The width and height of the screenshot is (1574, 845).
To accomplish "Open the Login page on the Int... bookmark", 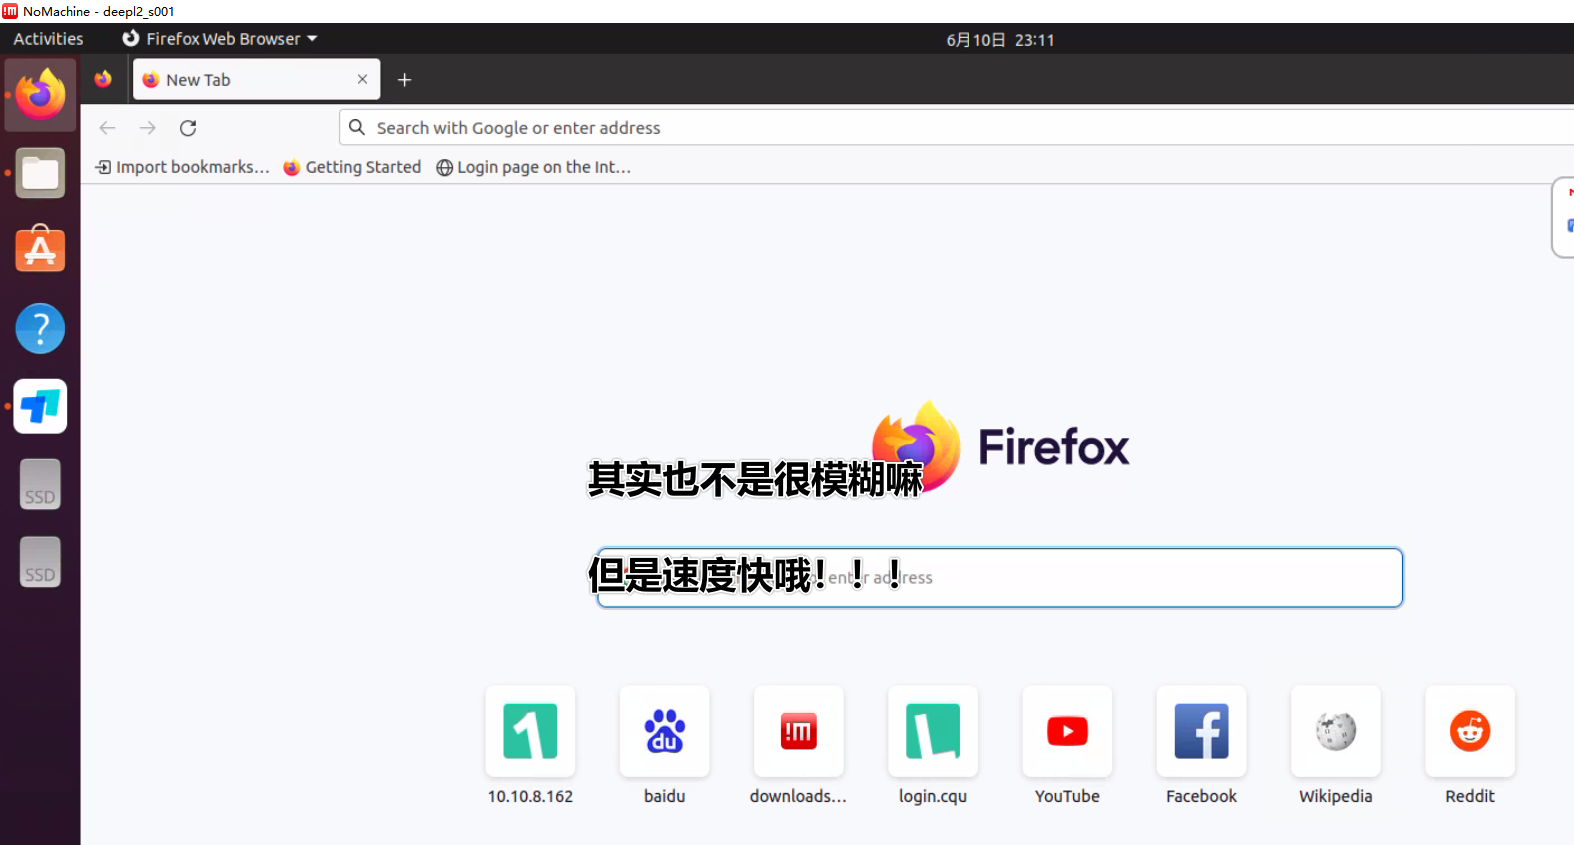I will [533, 167].
